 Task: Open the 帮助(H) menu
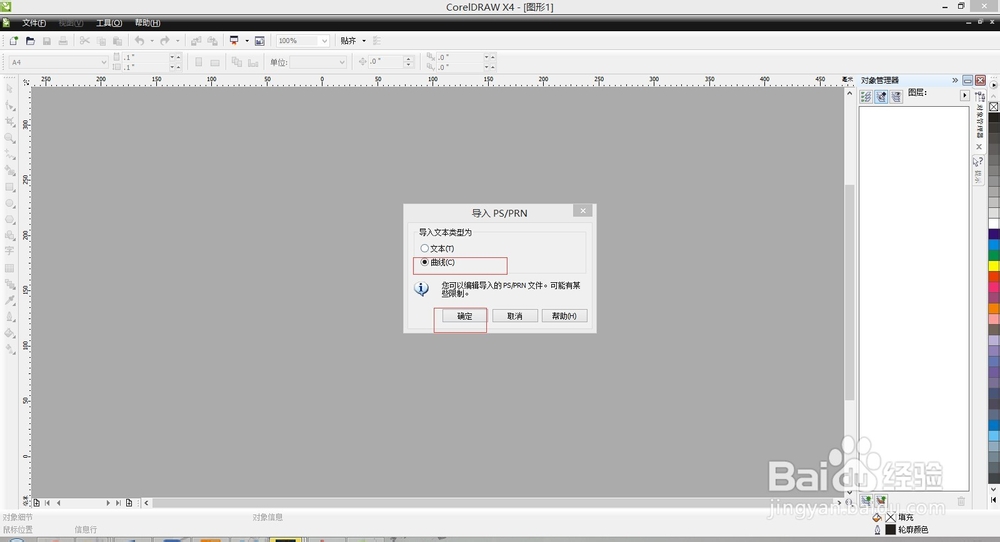pos(147,23)
